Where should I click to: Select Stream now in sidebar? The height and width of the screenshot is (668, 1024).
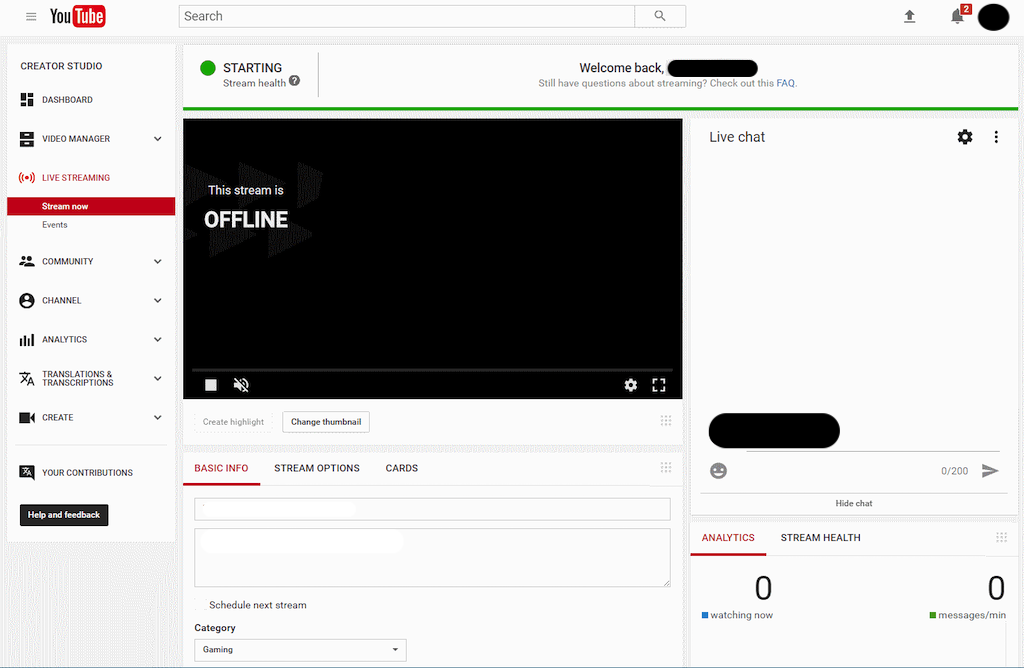tap(91, 206)
